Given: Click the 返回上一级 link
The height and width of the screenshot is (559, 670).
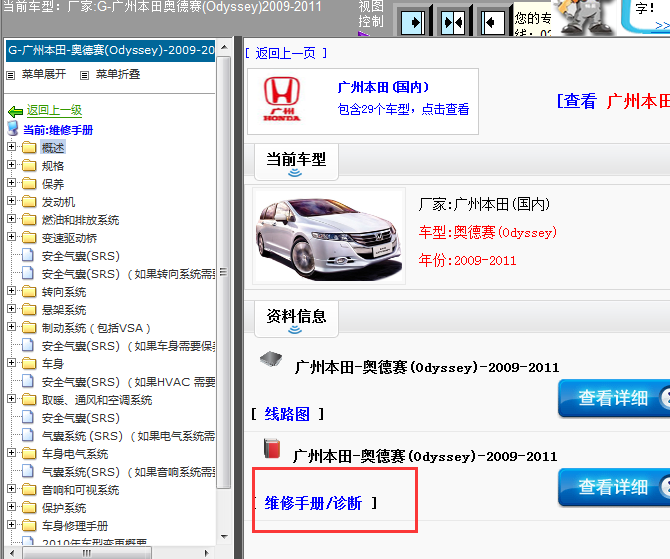Looking at the screenshot, I should click(x=54, y=110).
